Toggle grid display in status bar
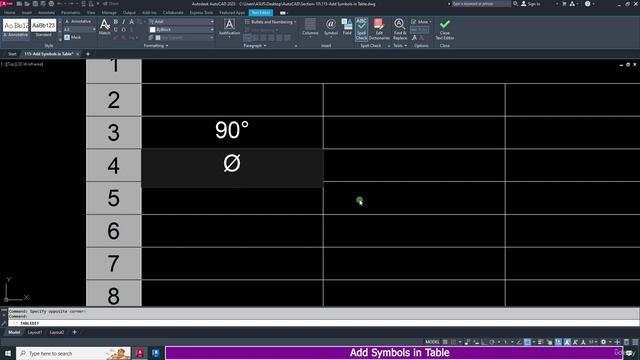The height and width of the screenshot is (360, 640). click(x=445, y=342)
